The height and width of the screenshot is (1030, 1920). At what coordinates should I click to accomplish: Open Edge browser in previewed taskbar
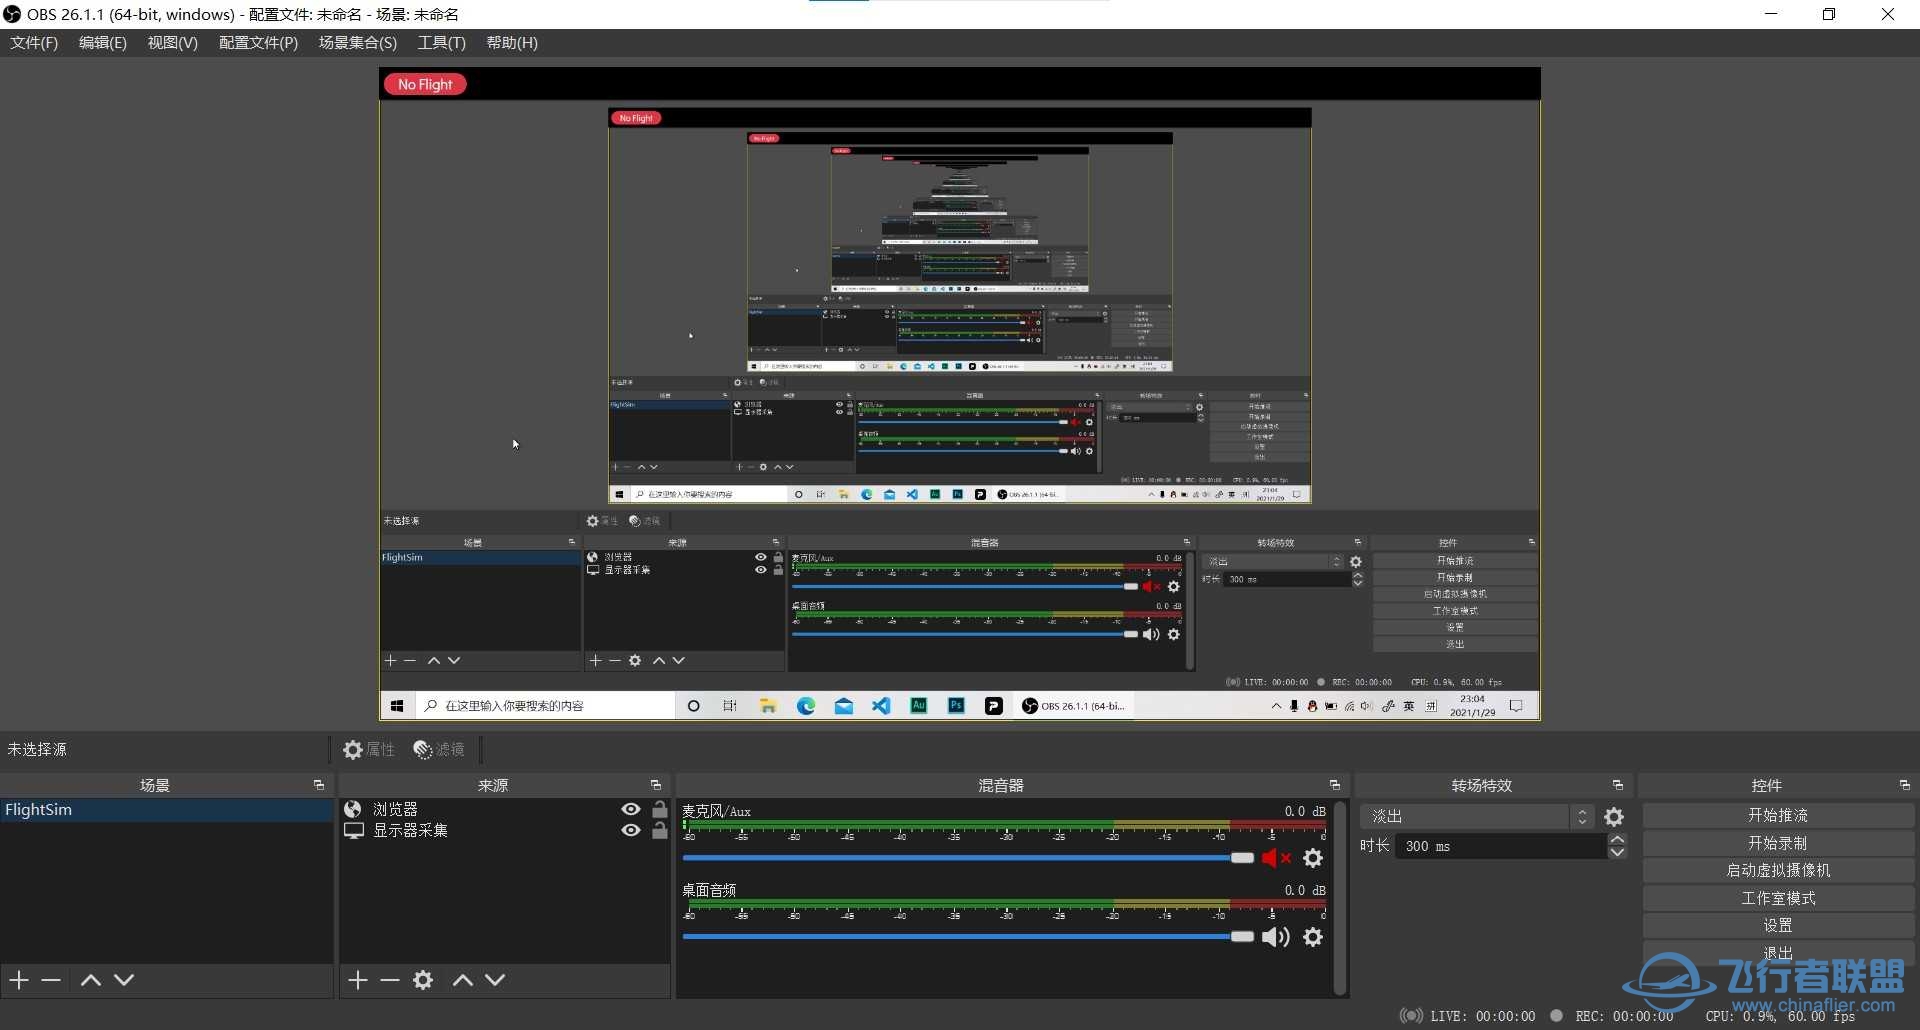coord(806,706)
